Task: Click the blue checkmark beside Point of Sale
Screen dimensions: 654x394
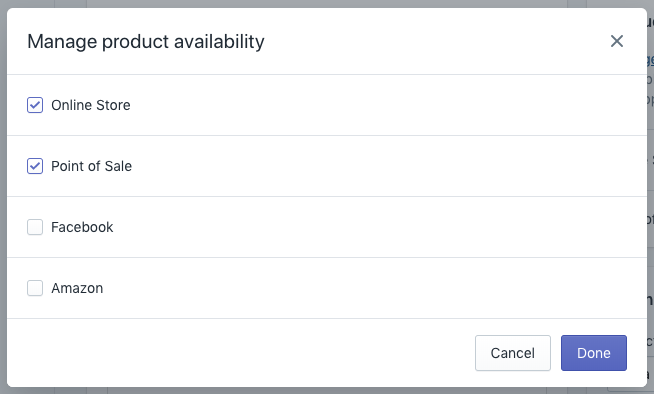Action: [35, 166]
